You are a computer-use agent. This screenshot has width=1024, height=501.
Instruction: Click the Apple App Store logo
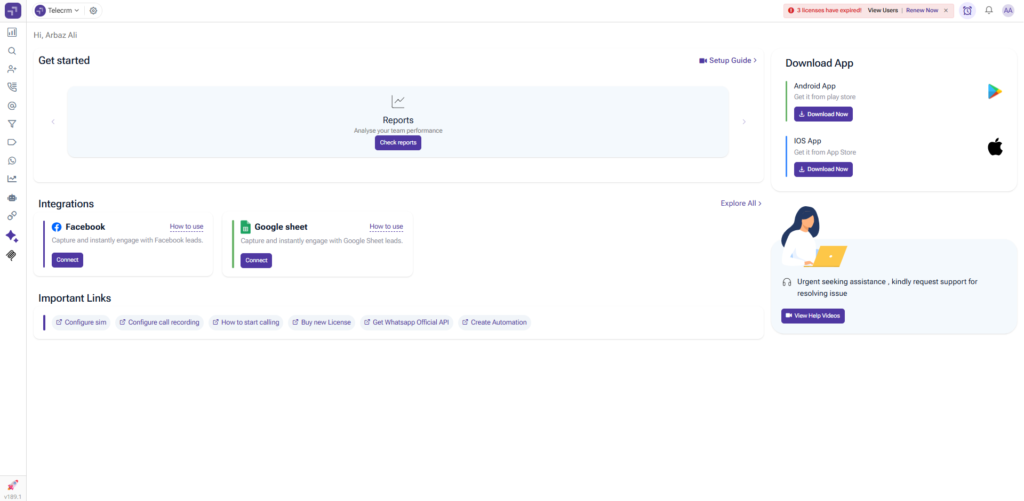click(995, 147)
